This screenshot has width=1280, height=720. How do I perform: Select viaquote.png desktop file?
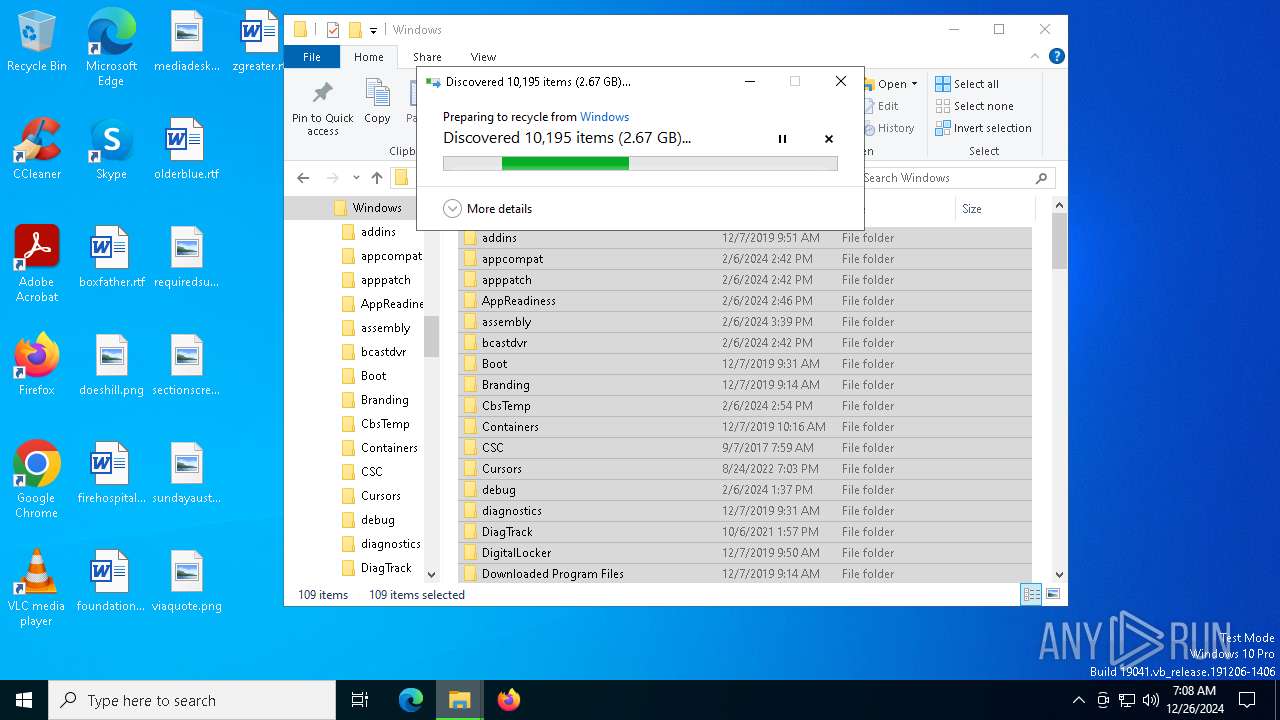[x=186, y=581]
